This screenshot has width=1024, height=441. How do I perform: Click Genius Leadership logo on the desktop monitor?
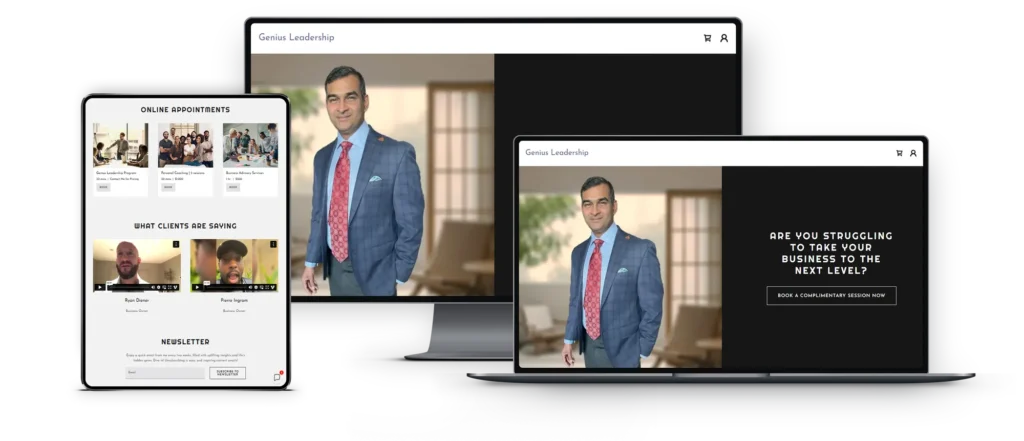tap(296, 38)
